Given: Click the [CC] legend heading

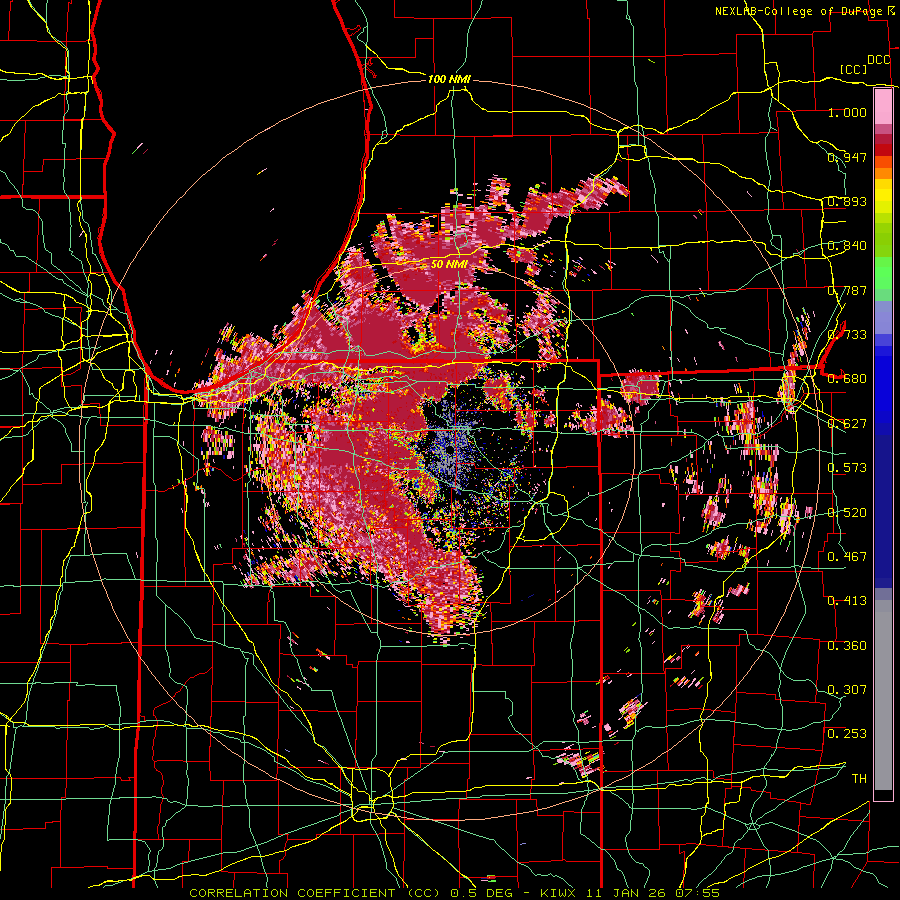Looking at the screenshot, I should [854, 69].
